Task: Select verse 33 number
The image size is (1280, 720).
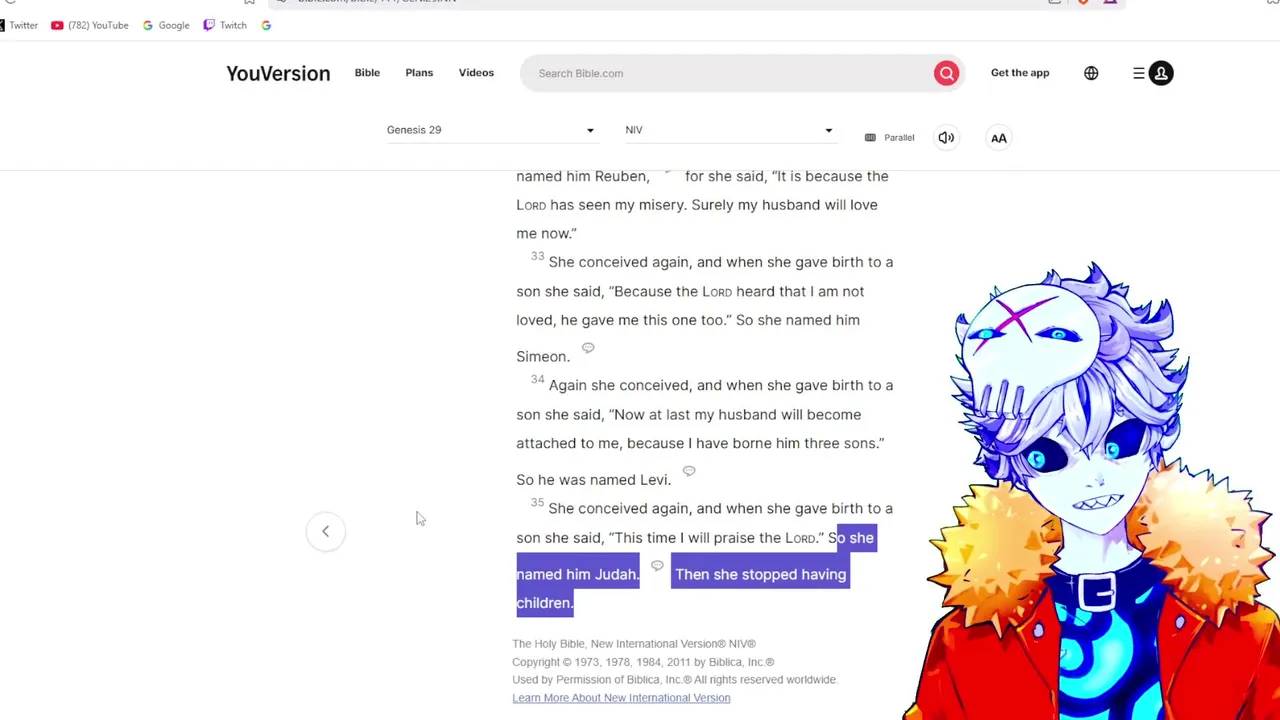Action: (x=537, y=257)
